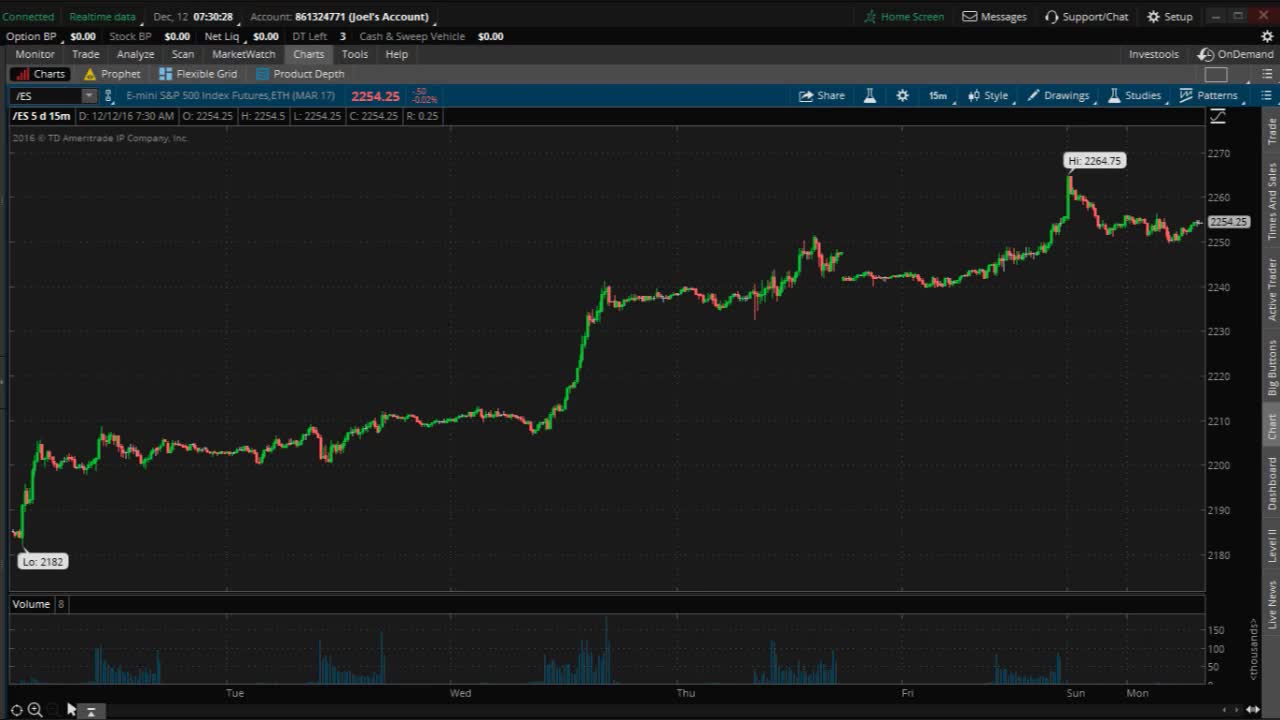Click the symbol link icon beside /ES
The image size is (1280, 720).
pyautogui.click(x=109, y=96)
